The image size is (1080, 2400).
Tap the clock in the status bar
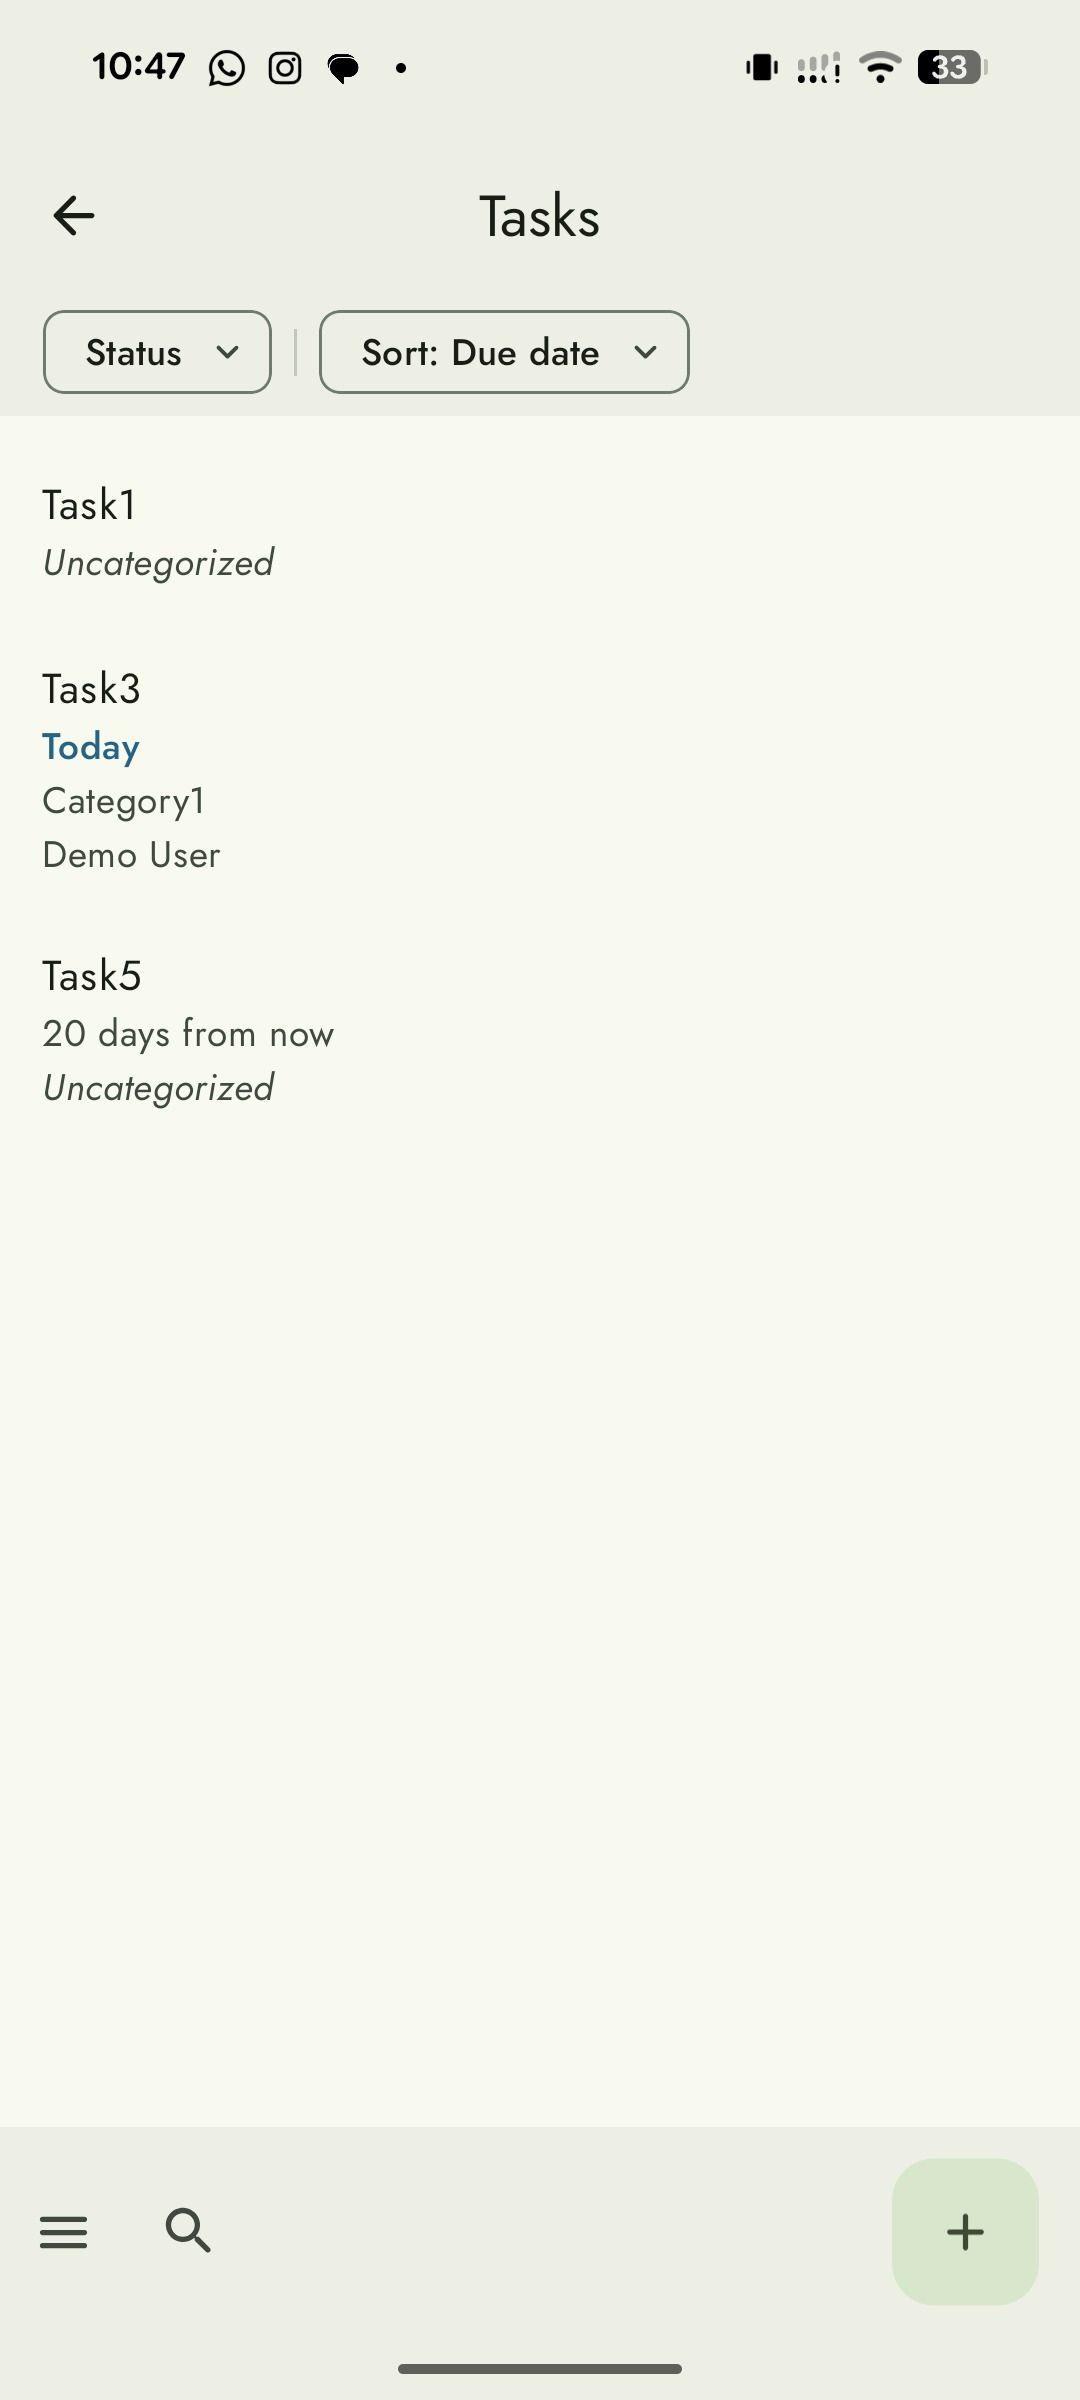coord(140,66)
